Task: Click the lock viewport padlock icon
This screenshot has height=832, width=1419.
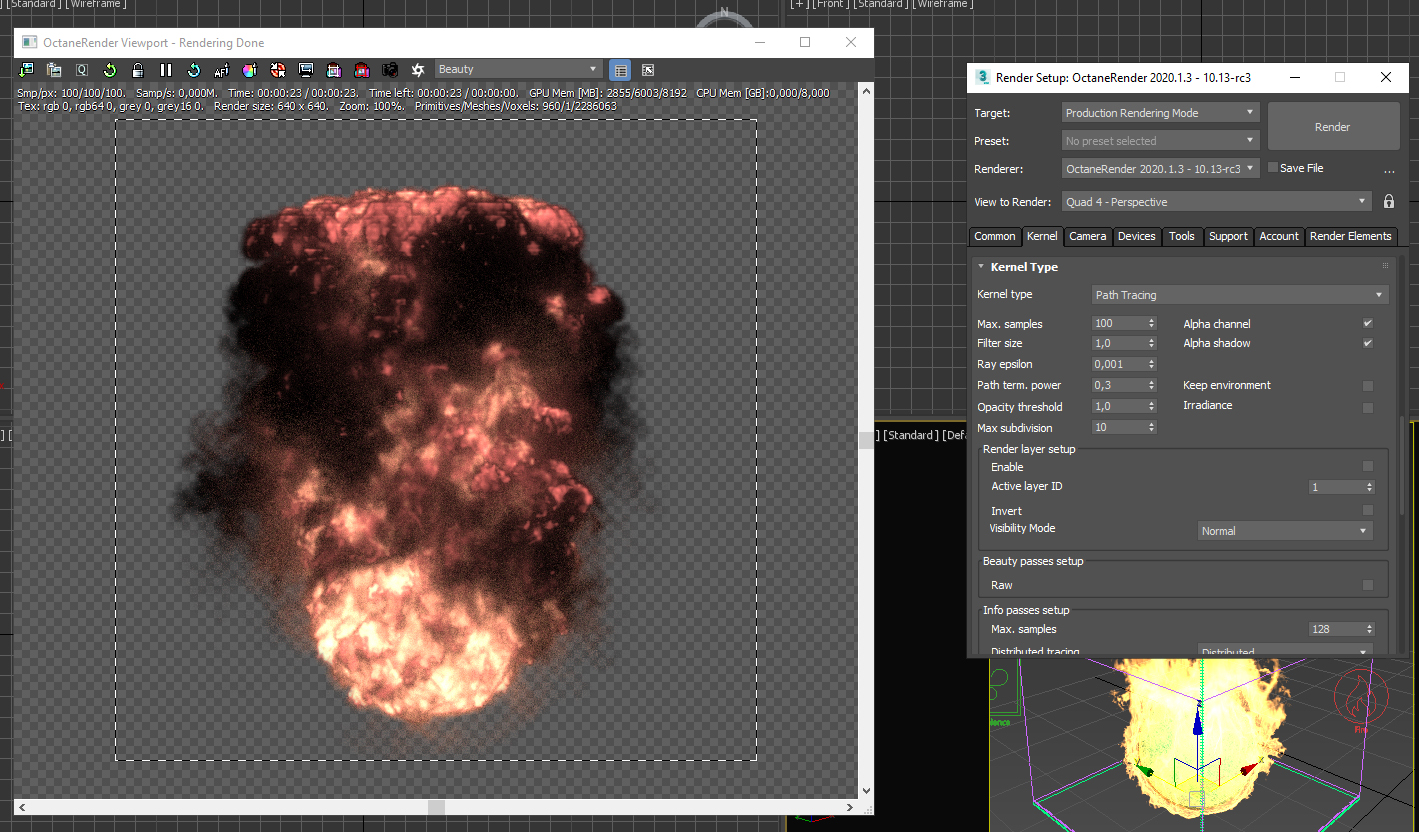Action: point(138,70)
